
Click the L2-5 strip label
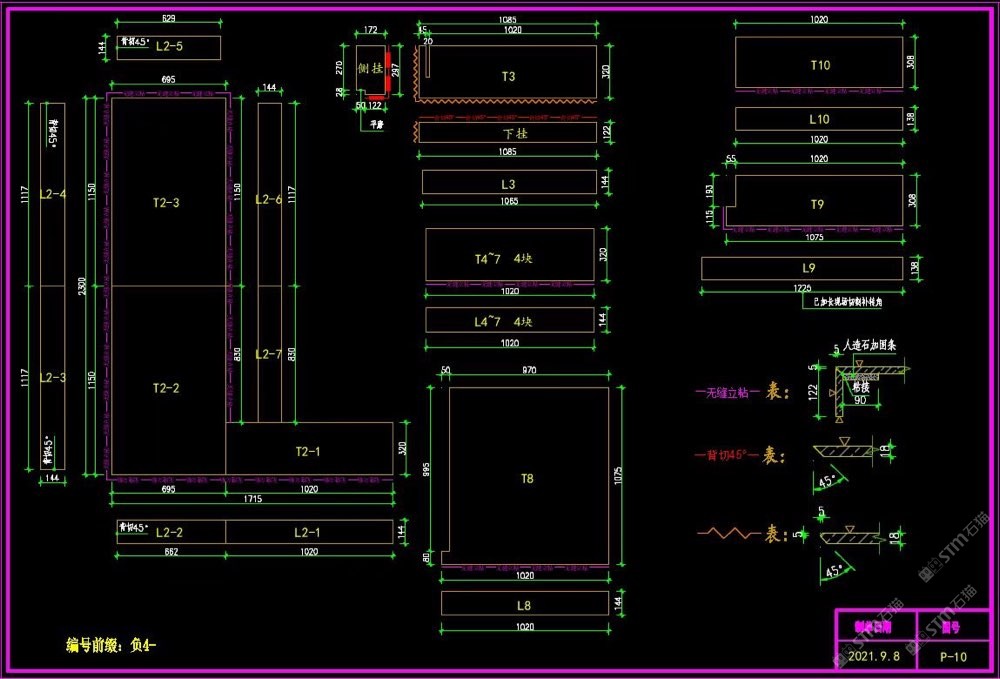[170, 46]
